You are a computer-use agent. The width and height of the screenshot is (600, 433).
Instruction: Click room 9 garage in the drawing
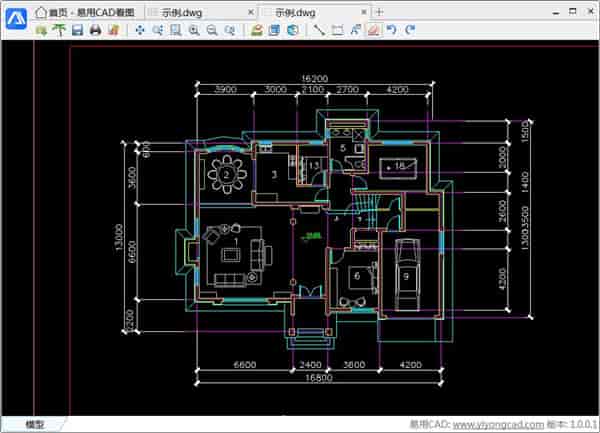point(408,274)
